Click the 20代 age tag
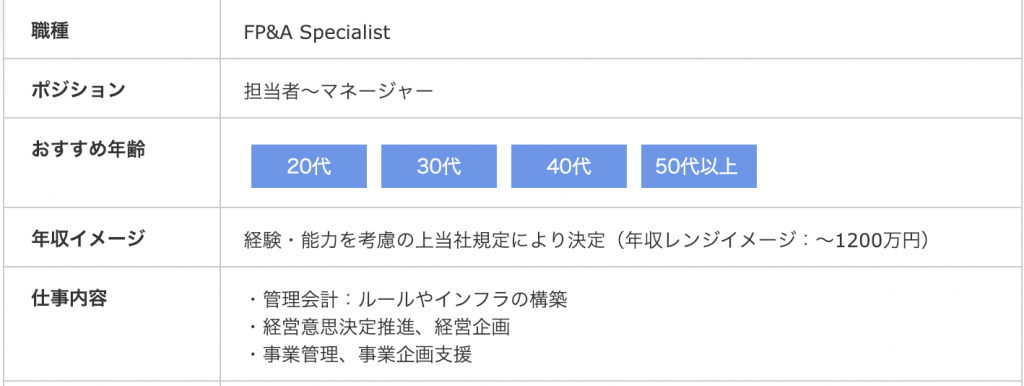 pos(309,167)
